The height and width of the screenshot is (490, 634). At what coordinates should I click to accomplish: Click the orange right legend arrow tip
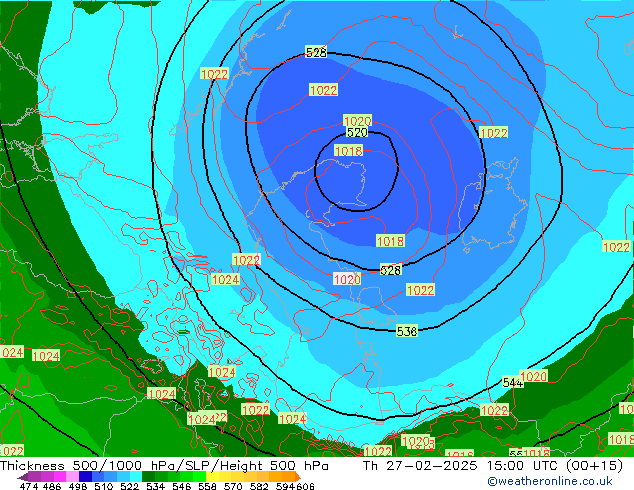tap(298, 477)
